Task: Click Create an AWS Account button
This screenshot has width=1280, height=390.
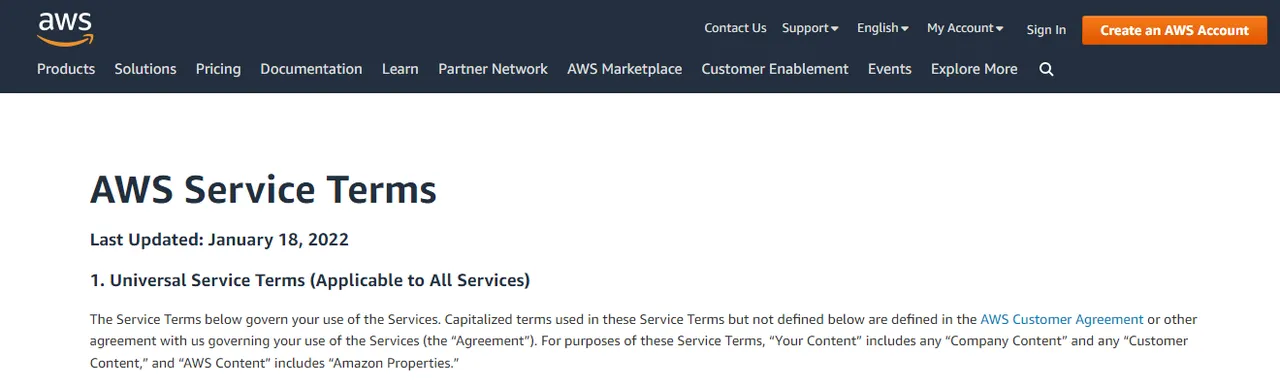Action: point(1174,30)
